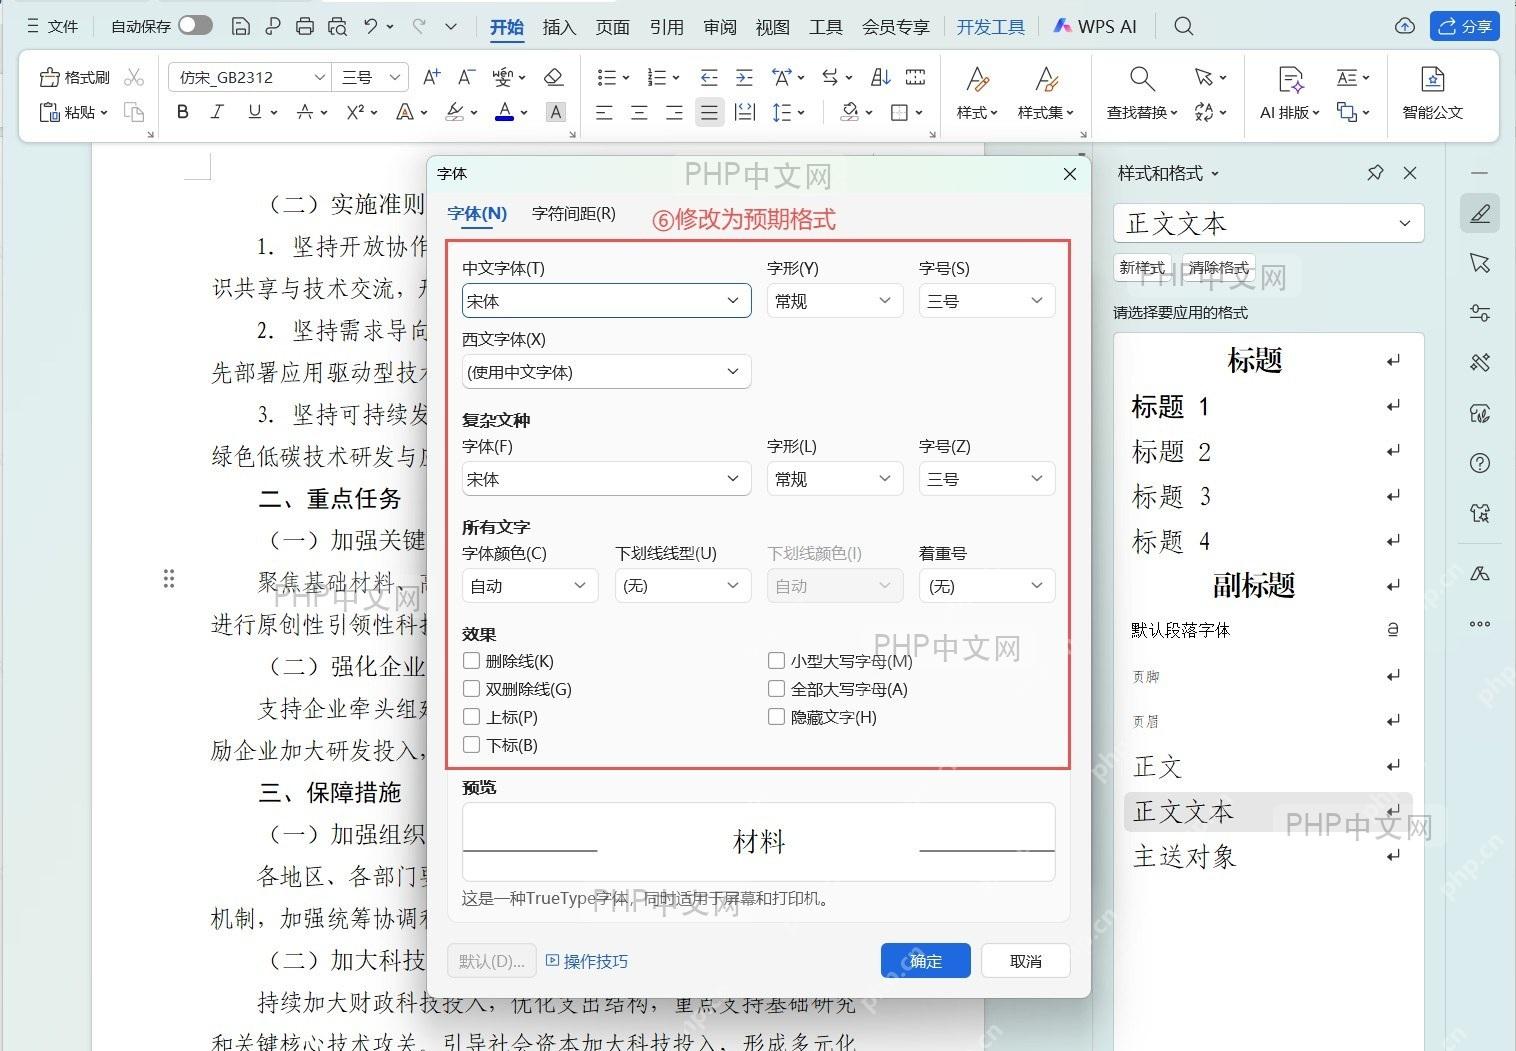This screenshot has height=1051, width=1516.
Task: Enable the 下标(B) subscript checkbox
Action: click(471, 744)
